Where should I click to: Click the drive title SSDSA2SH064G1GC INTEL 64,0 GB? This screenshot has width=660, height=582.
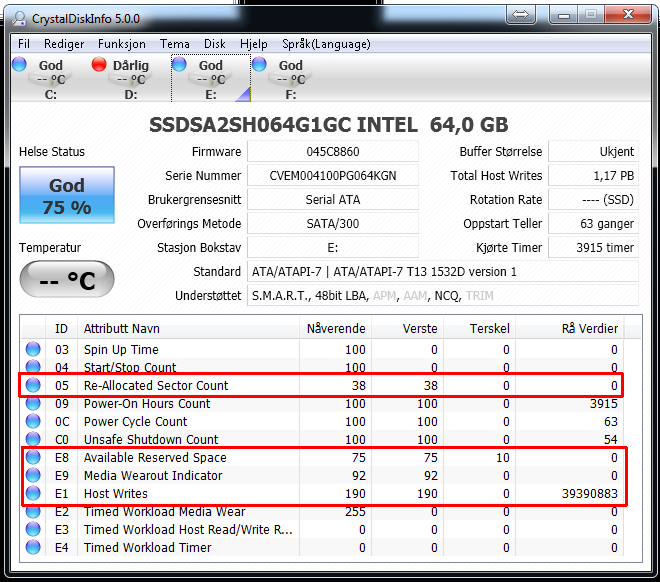pos(329,125)
